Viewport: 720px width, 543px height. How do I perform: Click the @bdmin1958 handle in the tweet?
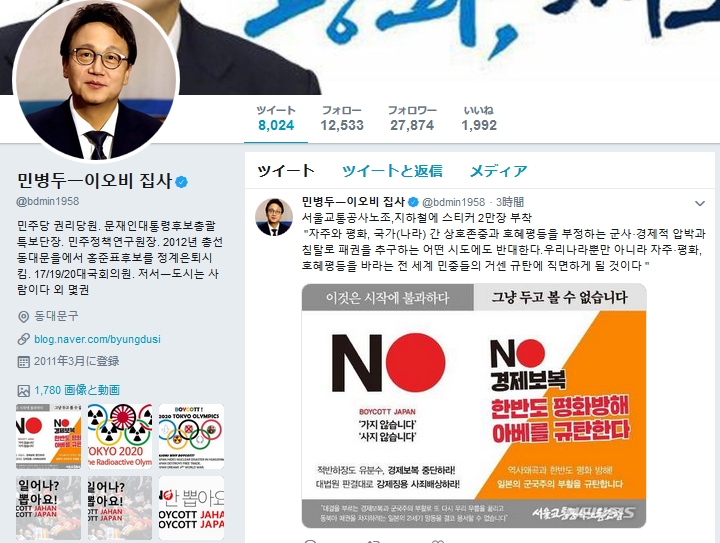[x=453, y=202]
